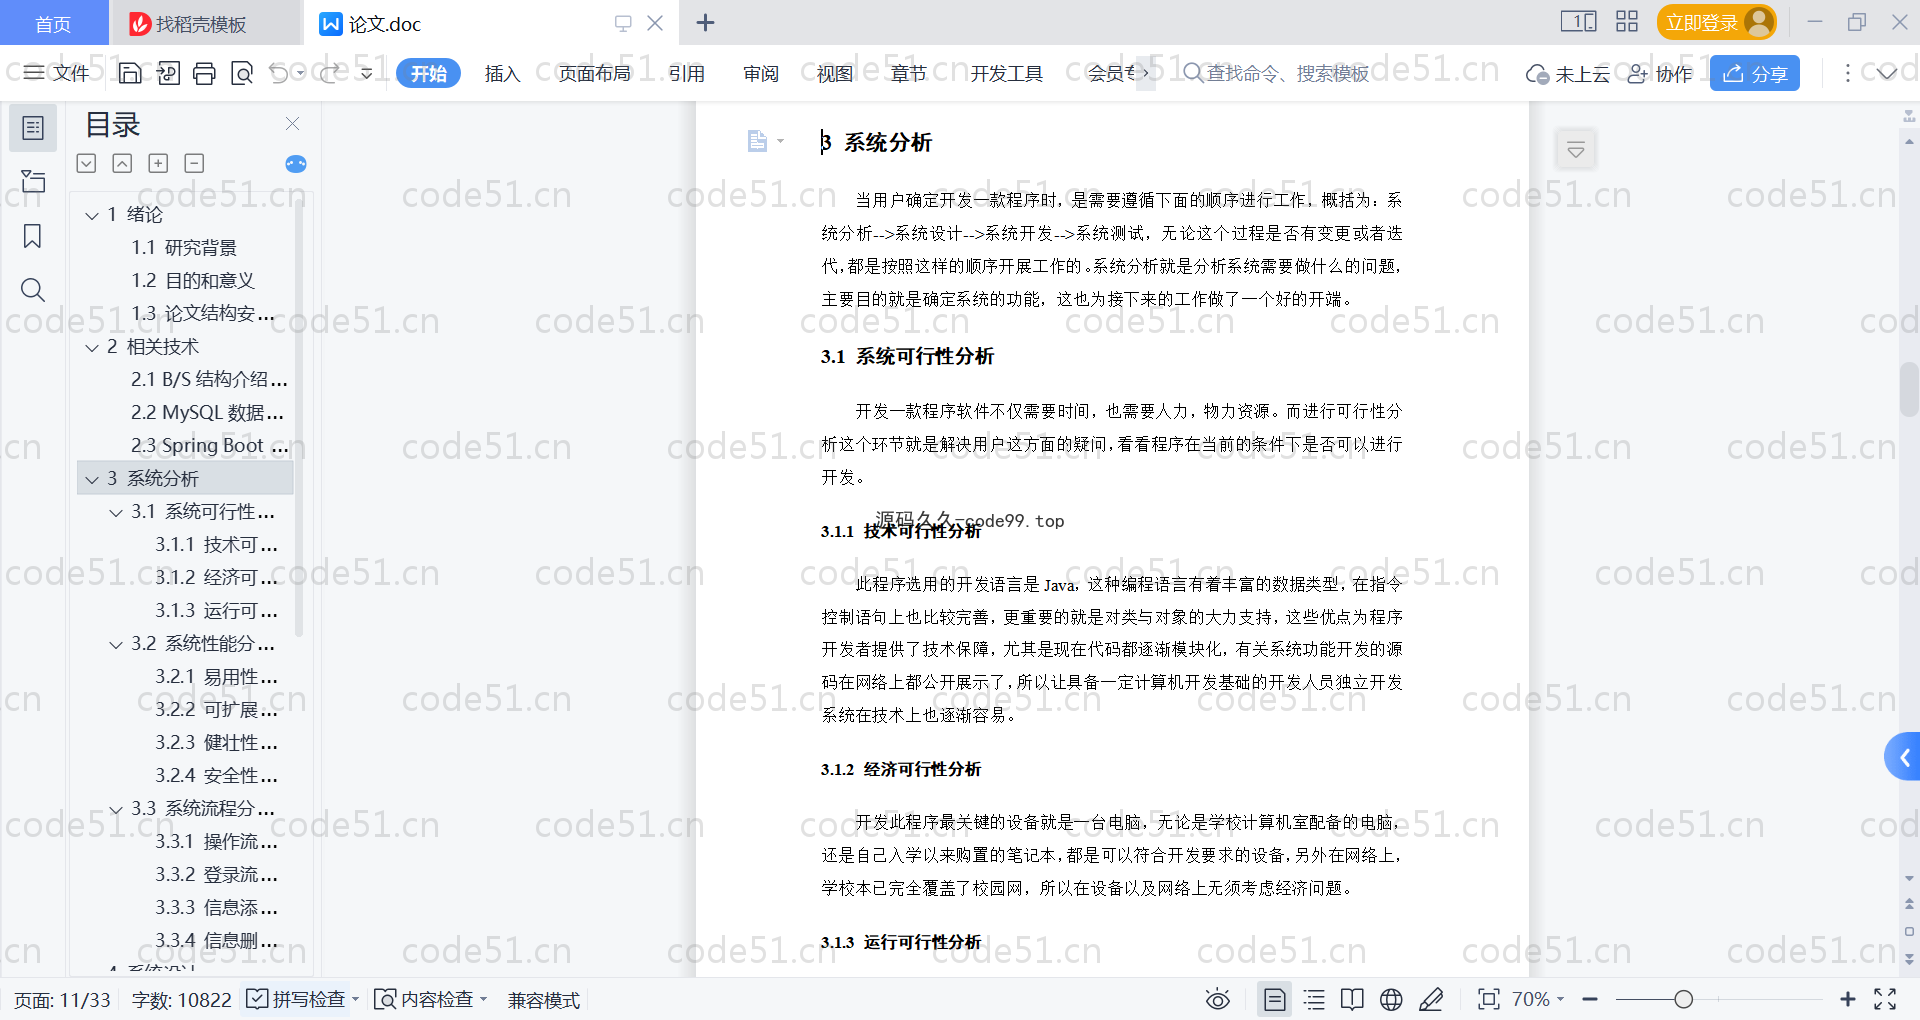
Task: Open the zoom percentage 70% dropdown
Action: (1538, 999)
